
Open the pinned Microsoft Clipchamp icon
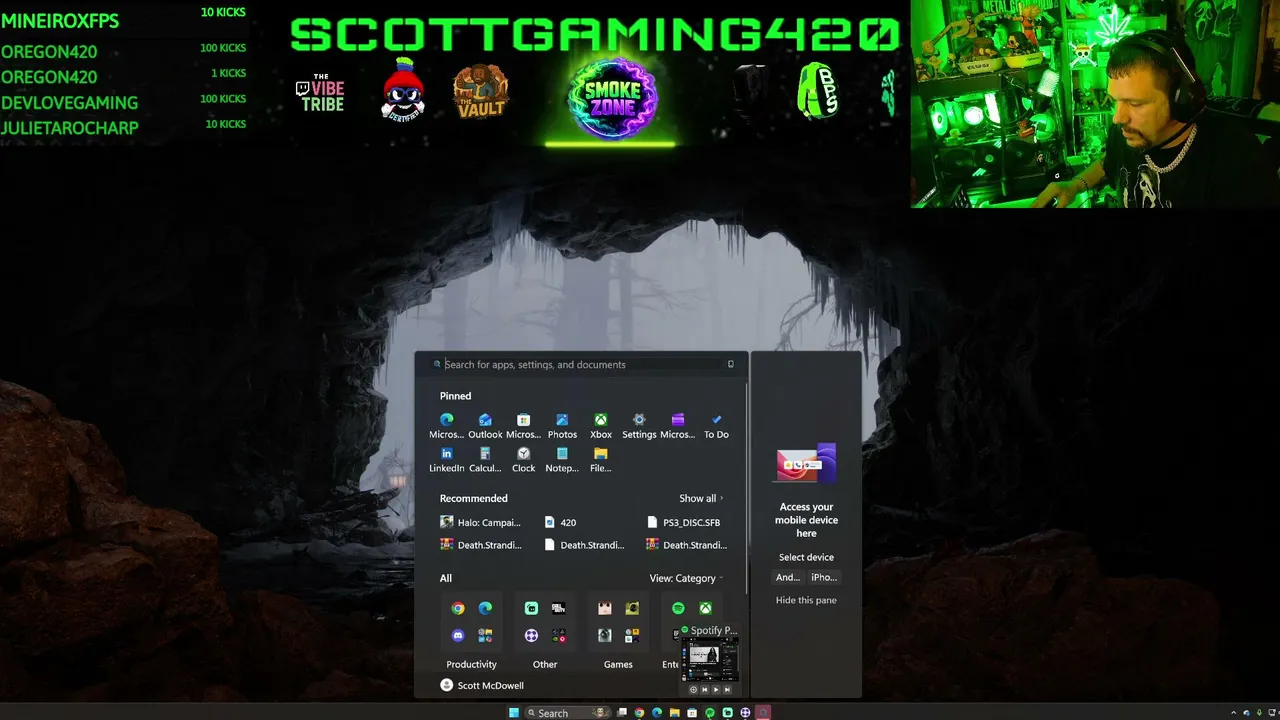(677, 426)
